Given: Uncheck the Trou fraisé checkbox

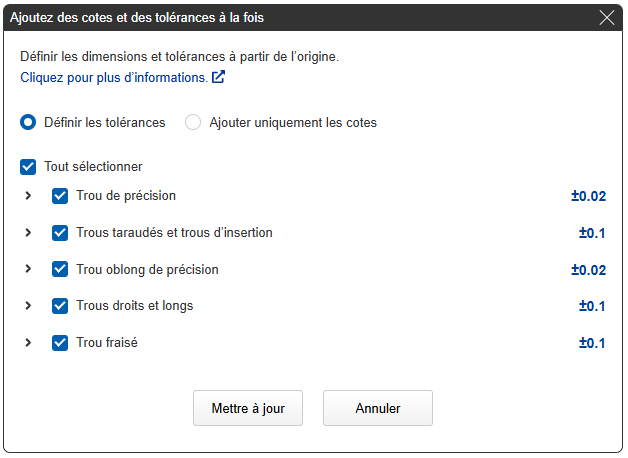Looking at the screenshot, I should pyautogui.click(x=60, y=343).
